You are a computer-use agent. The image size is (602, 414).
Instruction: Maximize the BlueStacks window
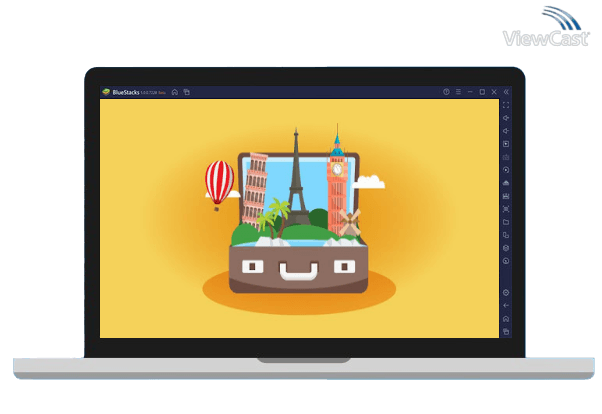(482, 92)
